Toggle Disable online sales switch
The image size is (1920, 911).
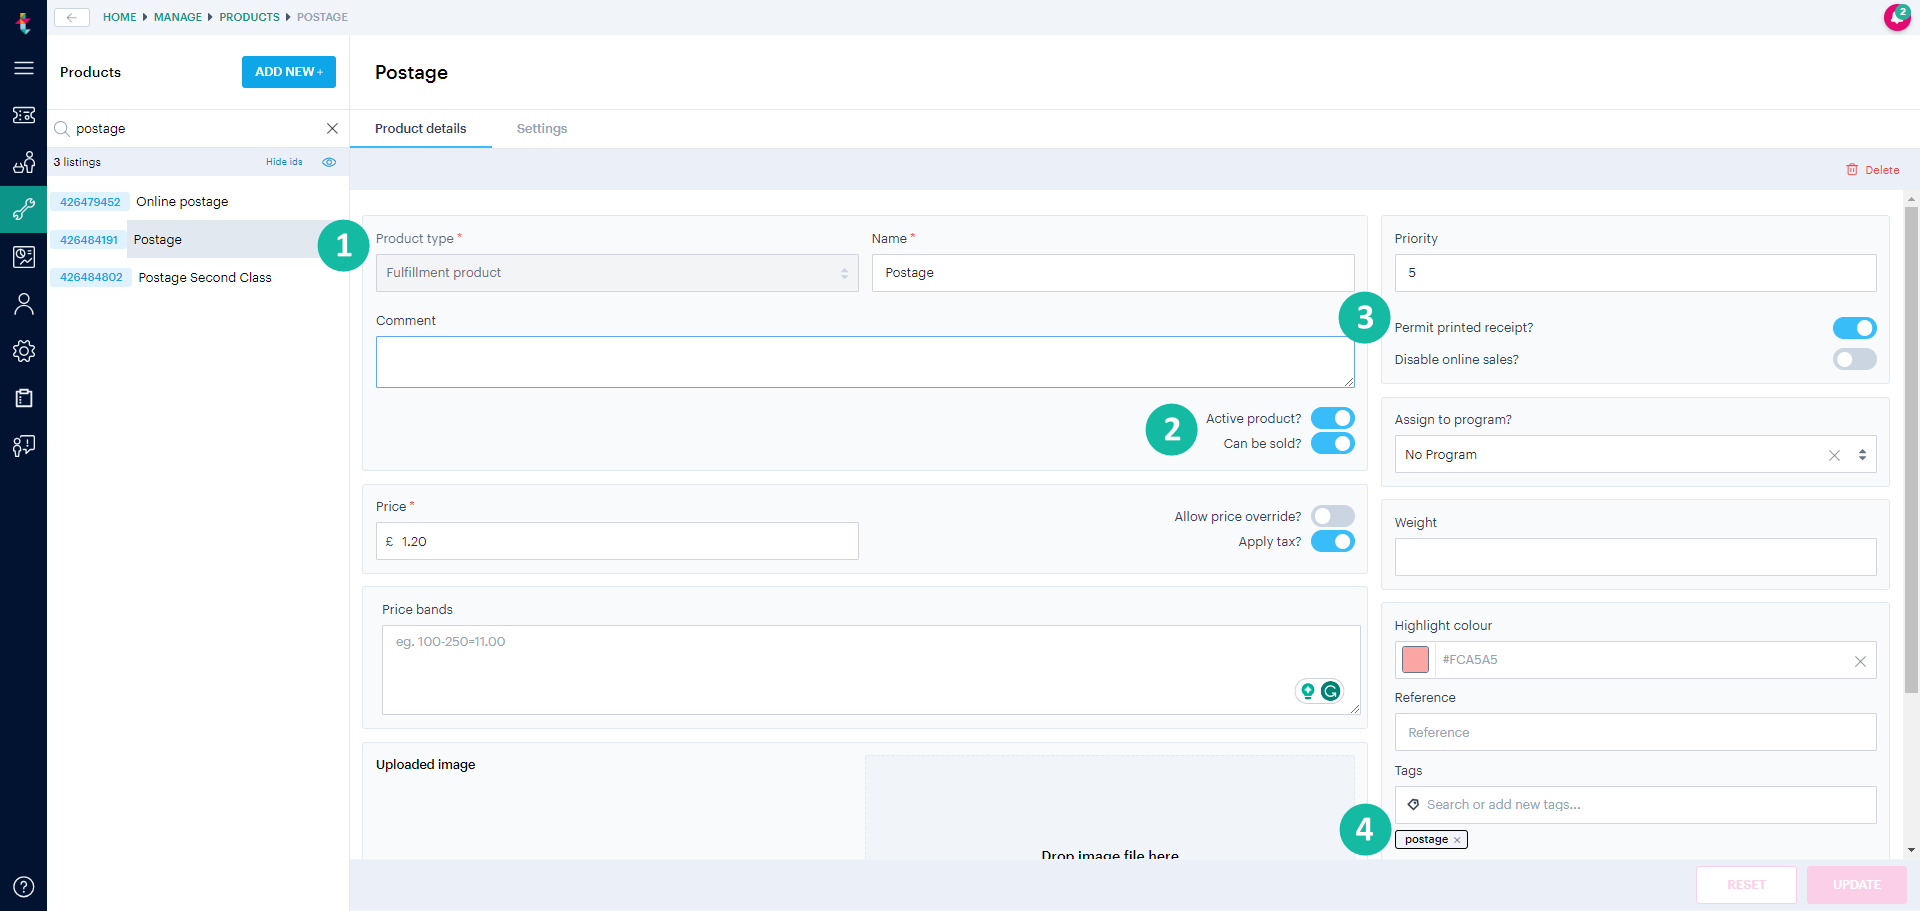click(x=1854, y=359)
